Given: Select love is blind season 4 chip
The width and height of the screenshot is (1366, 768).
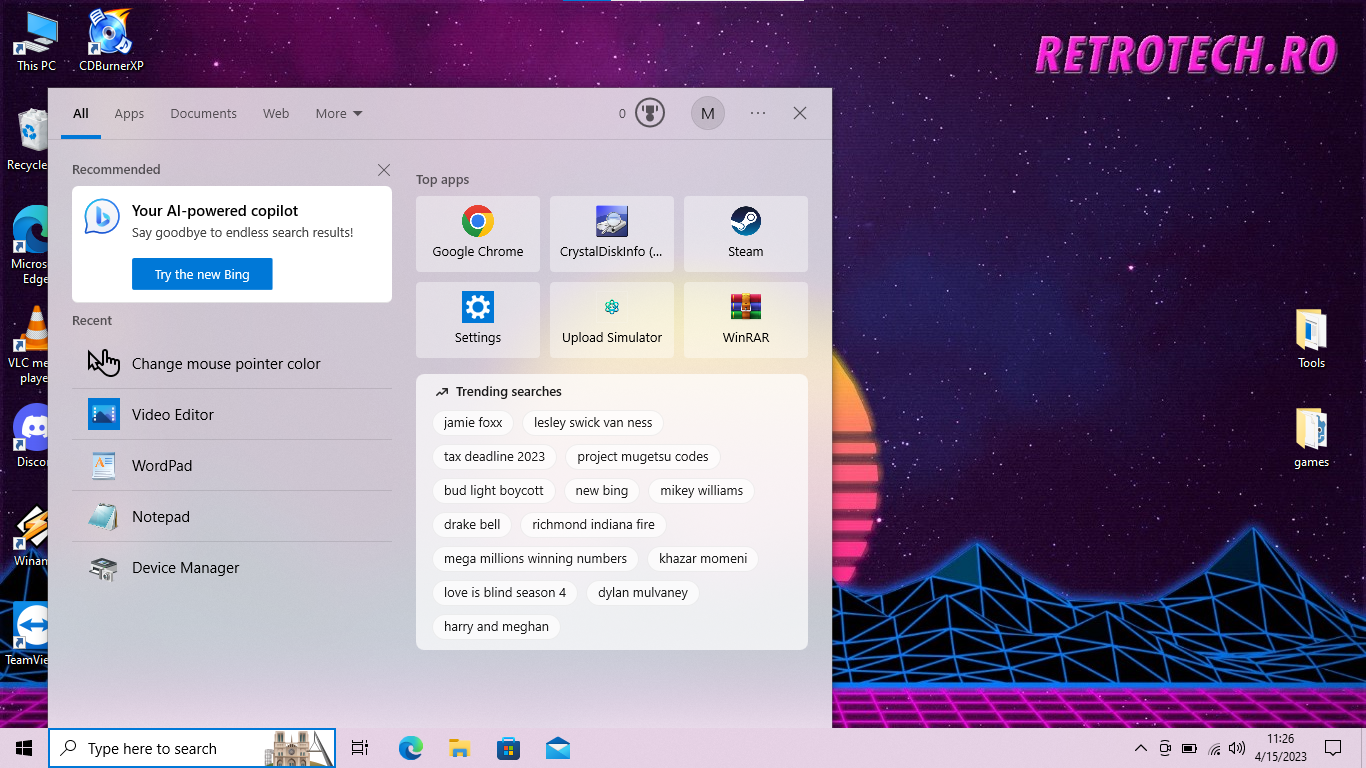Looking at the screenshot, I should pyautogui.click(x=505, y=593).
